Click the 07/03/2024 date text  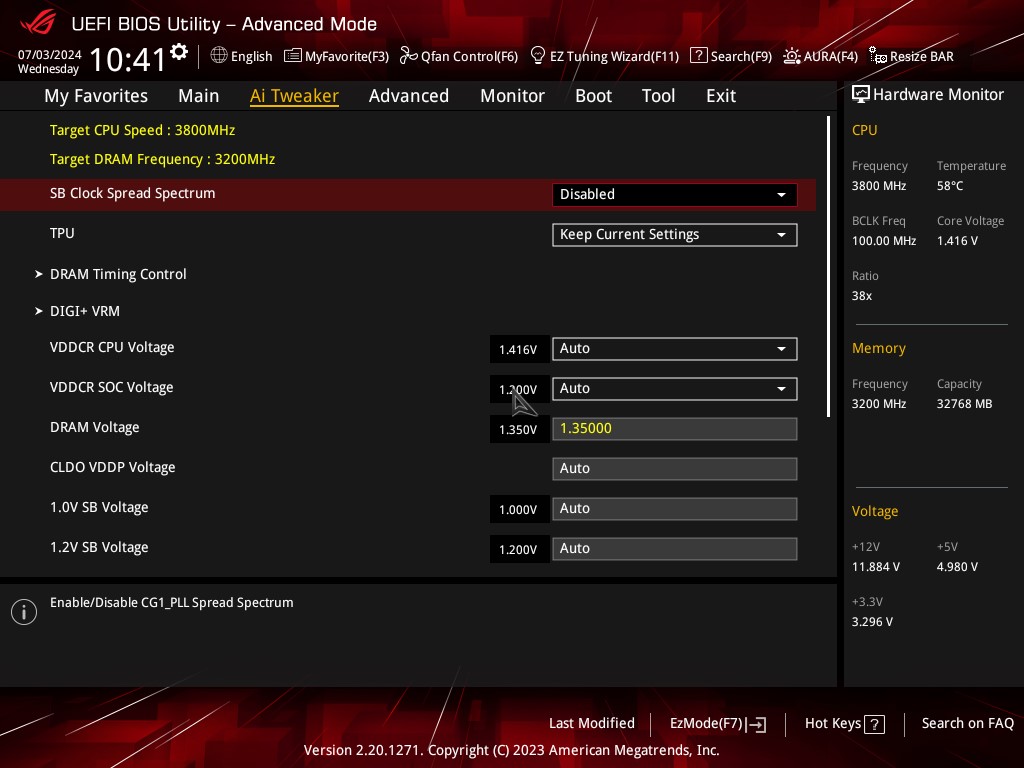[50, 55]
